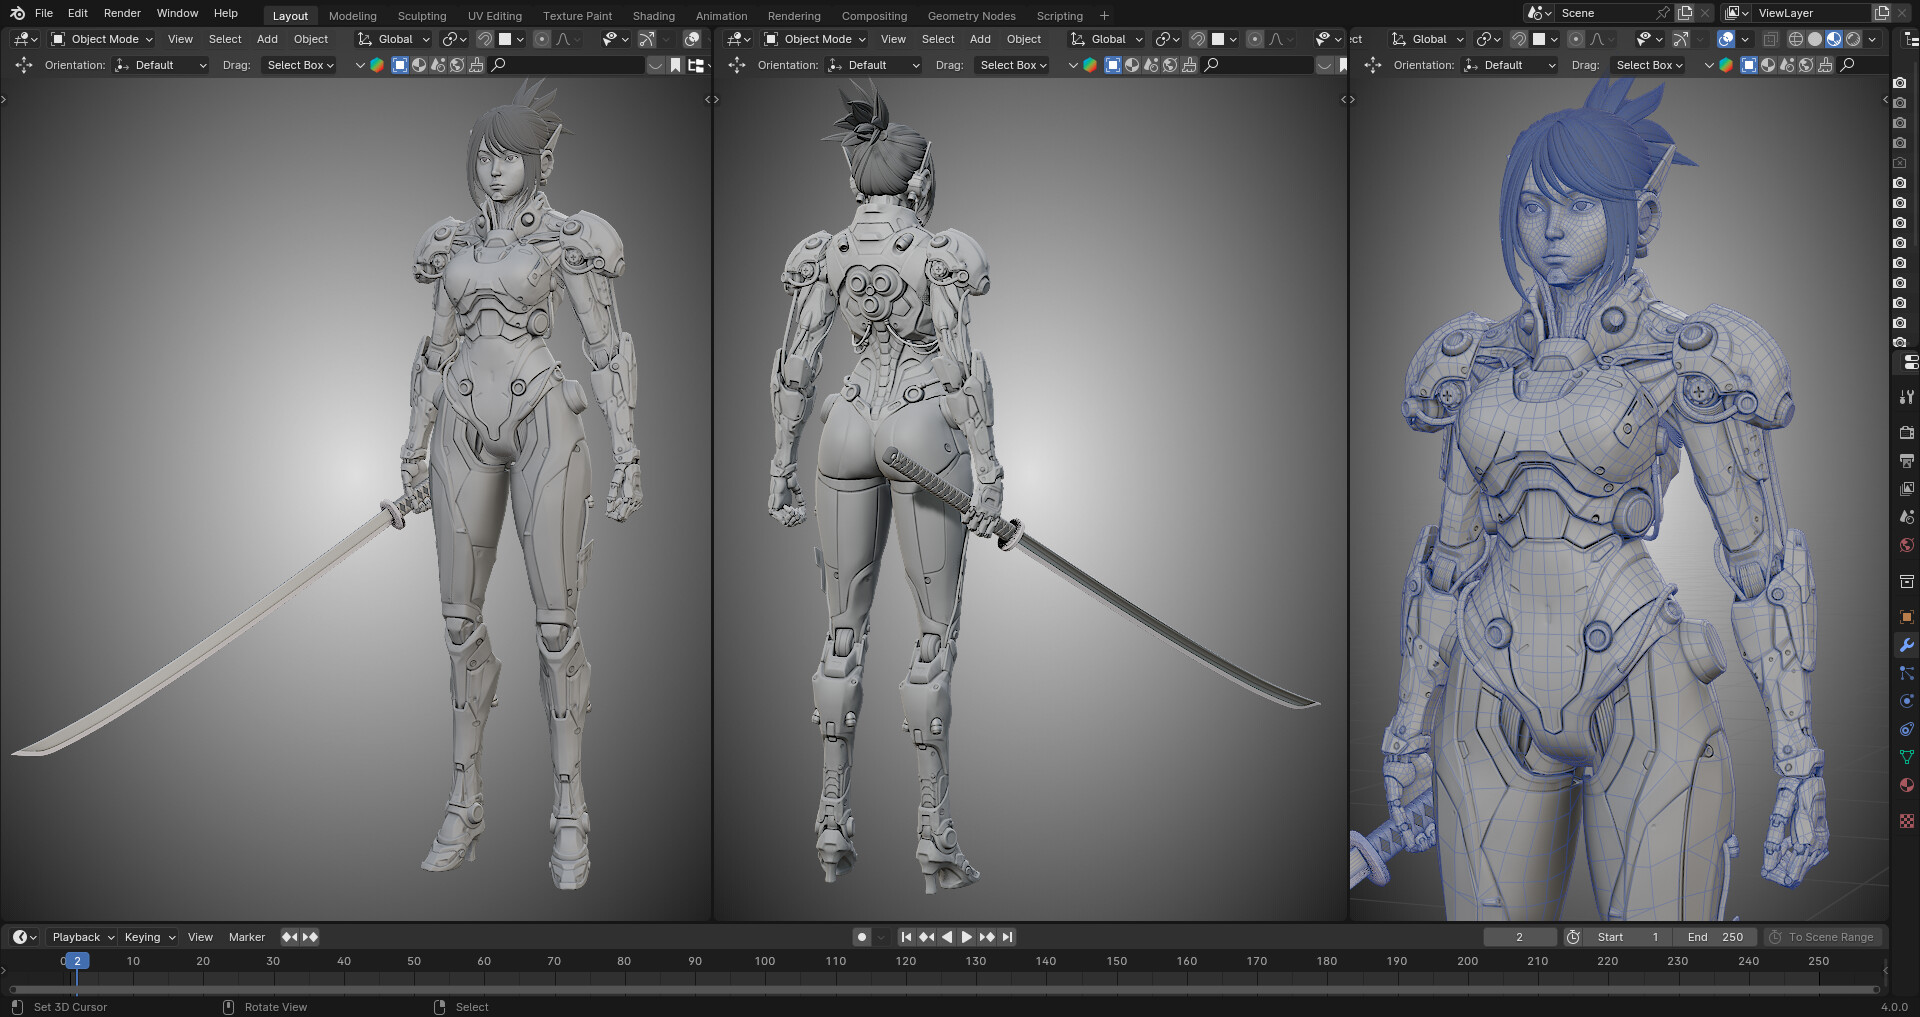The height and width of the screenshot is (1017, 1920).
Task: Toggle material preview shading in right viewport
Action: (1834, 39)
